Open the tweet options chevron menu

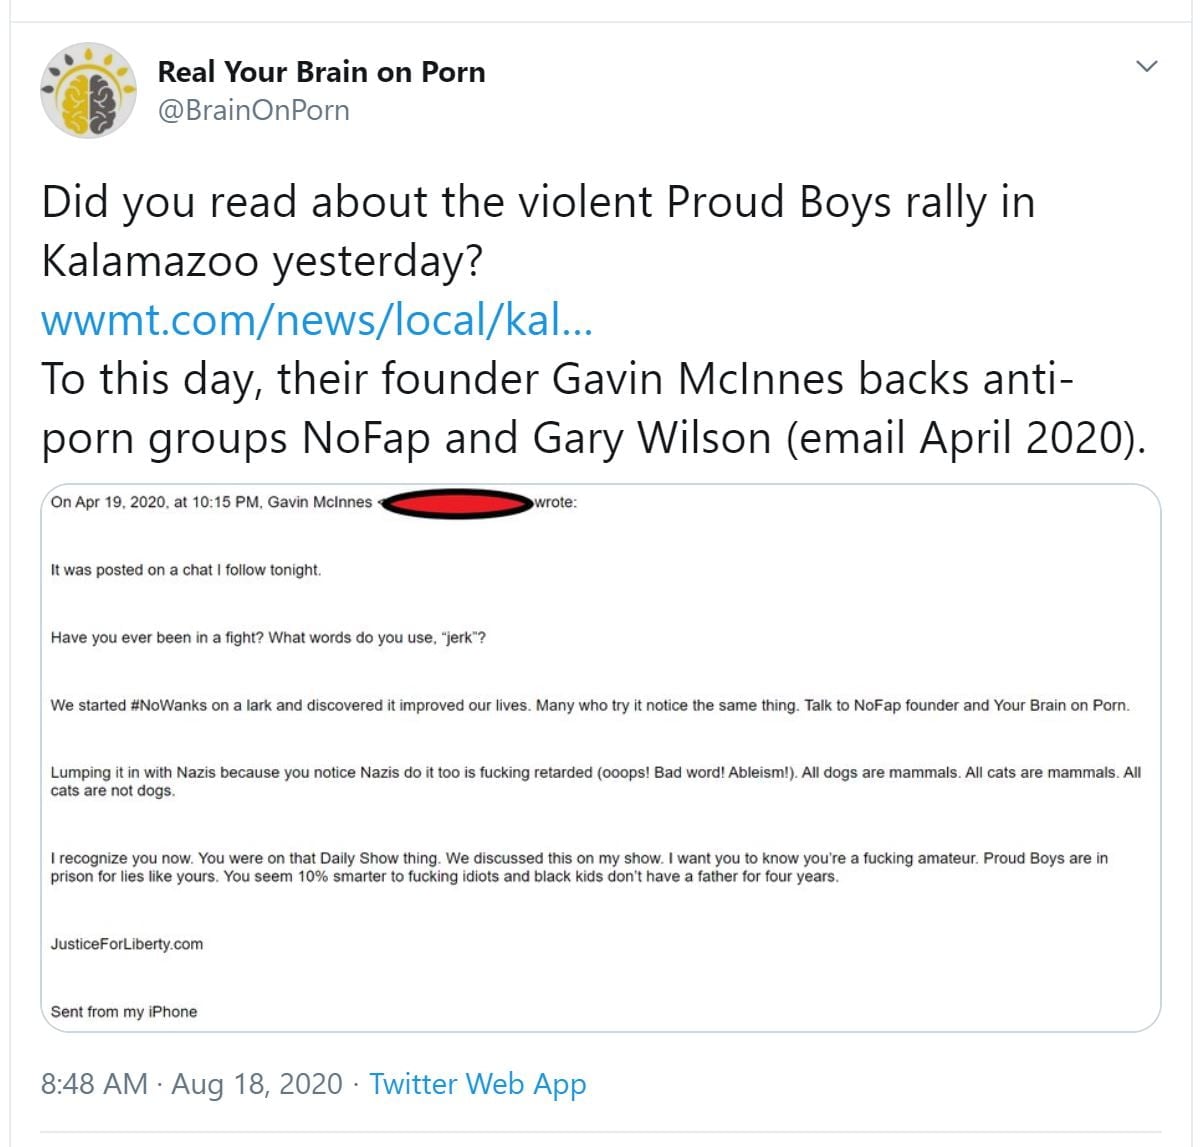pyautogui.click(x=1147, y=67)
